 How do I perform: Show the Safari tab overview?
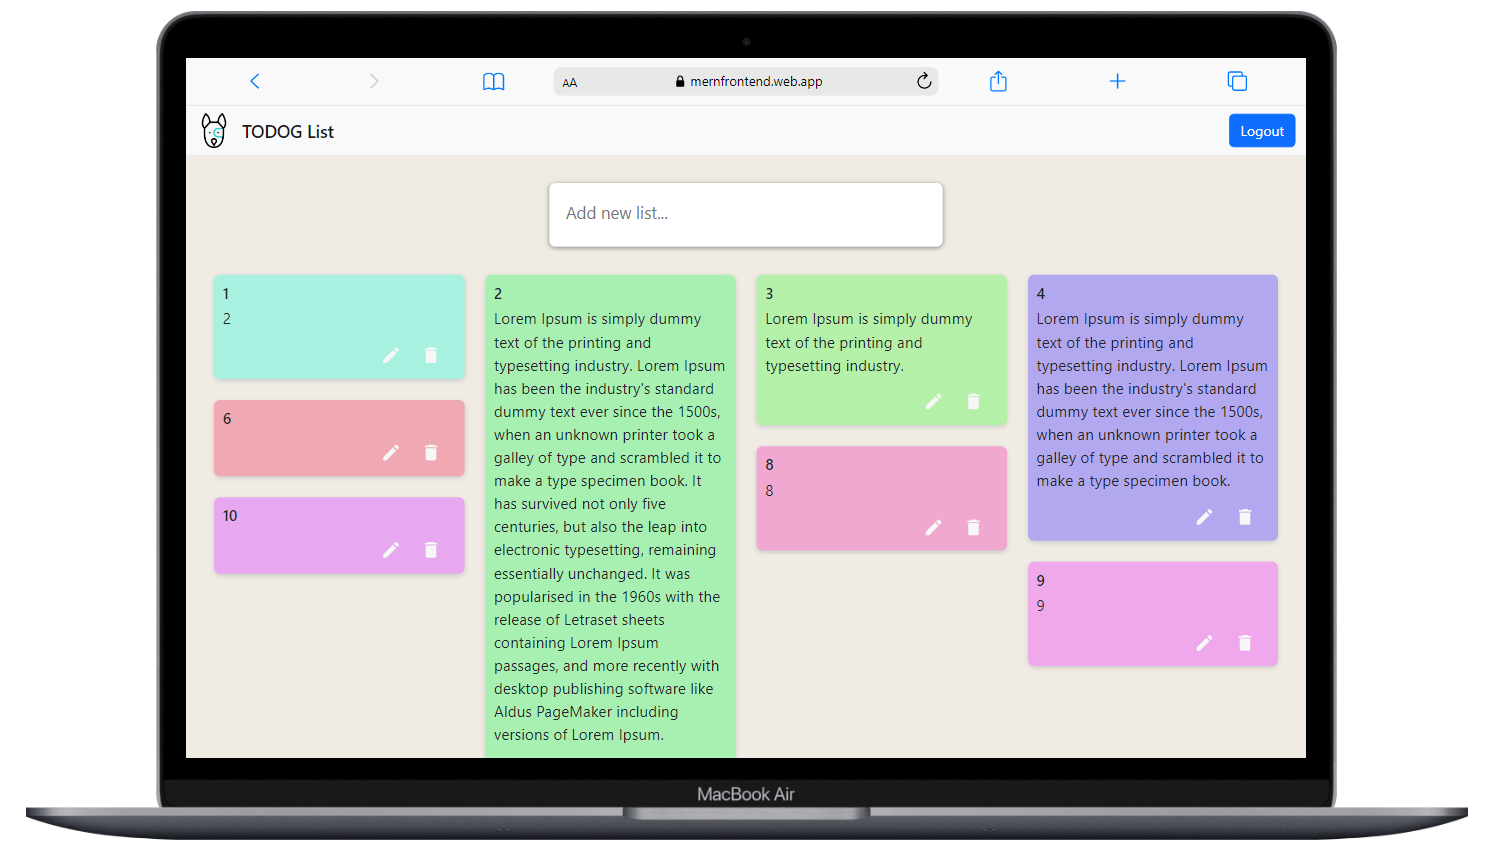tap(1237, 81)
